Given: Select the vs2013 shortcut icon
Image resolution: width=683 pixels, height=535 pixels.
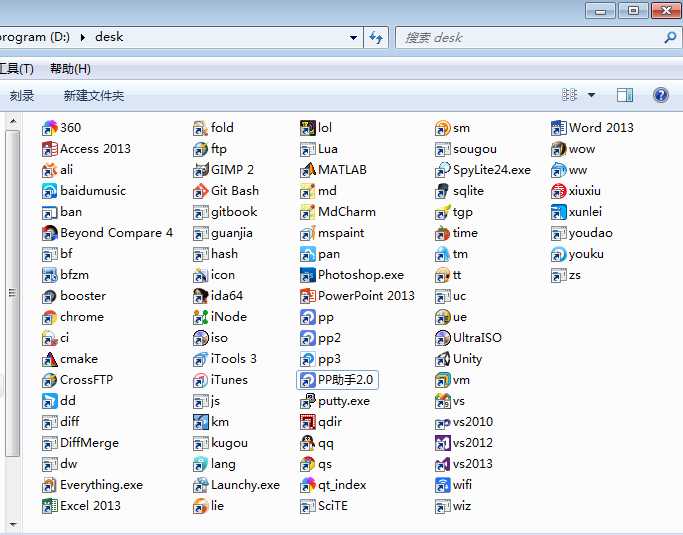Looking at the screenshot, I should click(443, 464).
